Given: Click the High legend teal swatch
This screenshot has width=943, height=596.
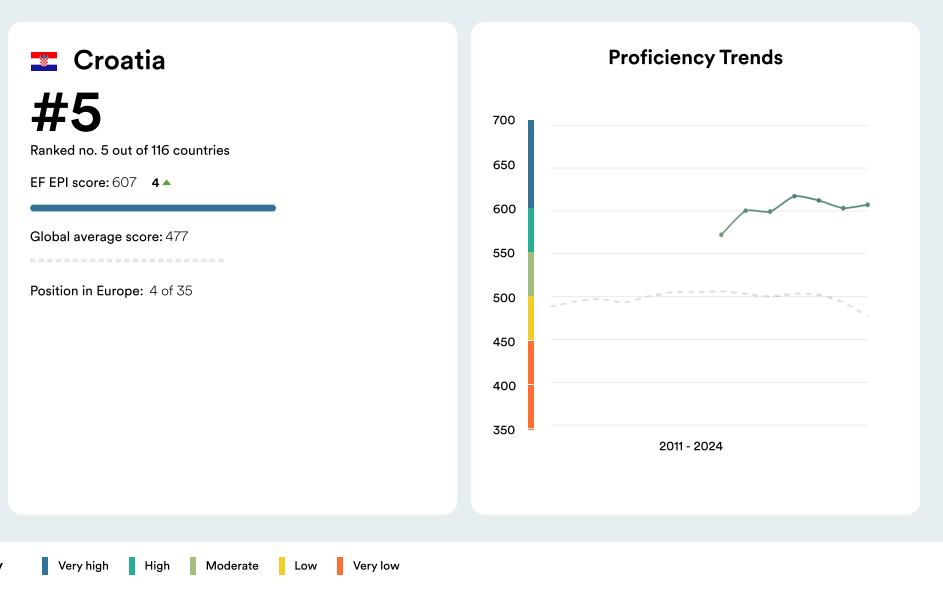Looking at the screenshot, I should point(132,566).
